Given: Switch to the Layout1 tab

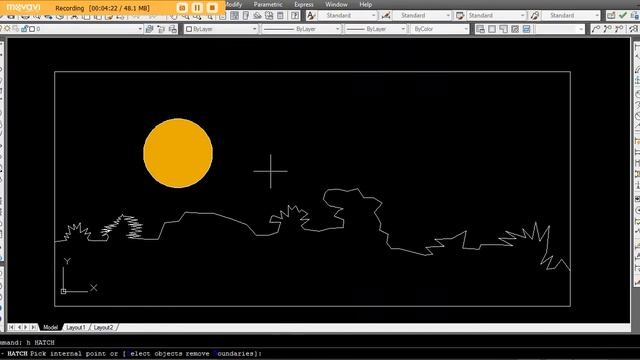Looking at the screenshot, I should pos(76,327).
